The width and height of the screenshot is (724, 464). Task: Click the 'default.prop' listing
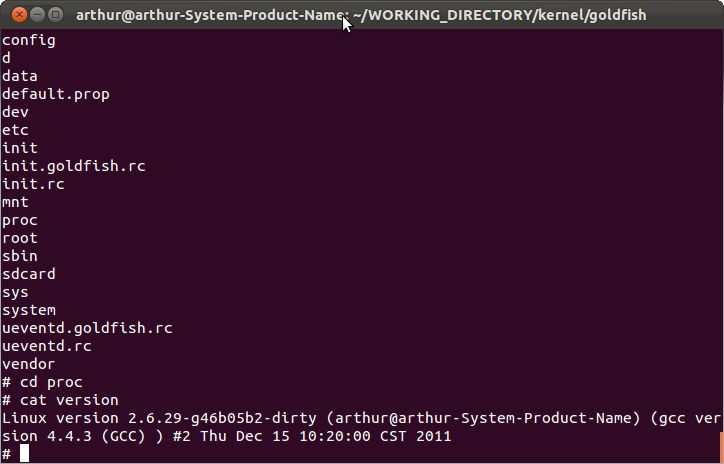click(56, 95)
